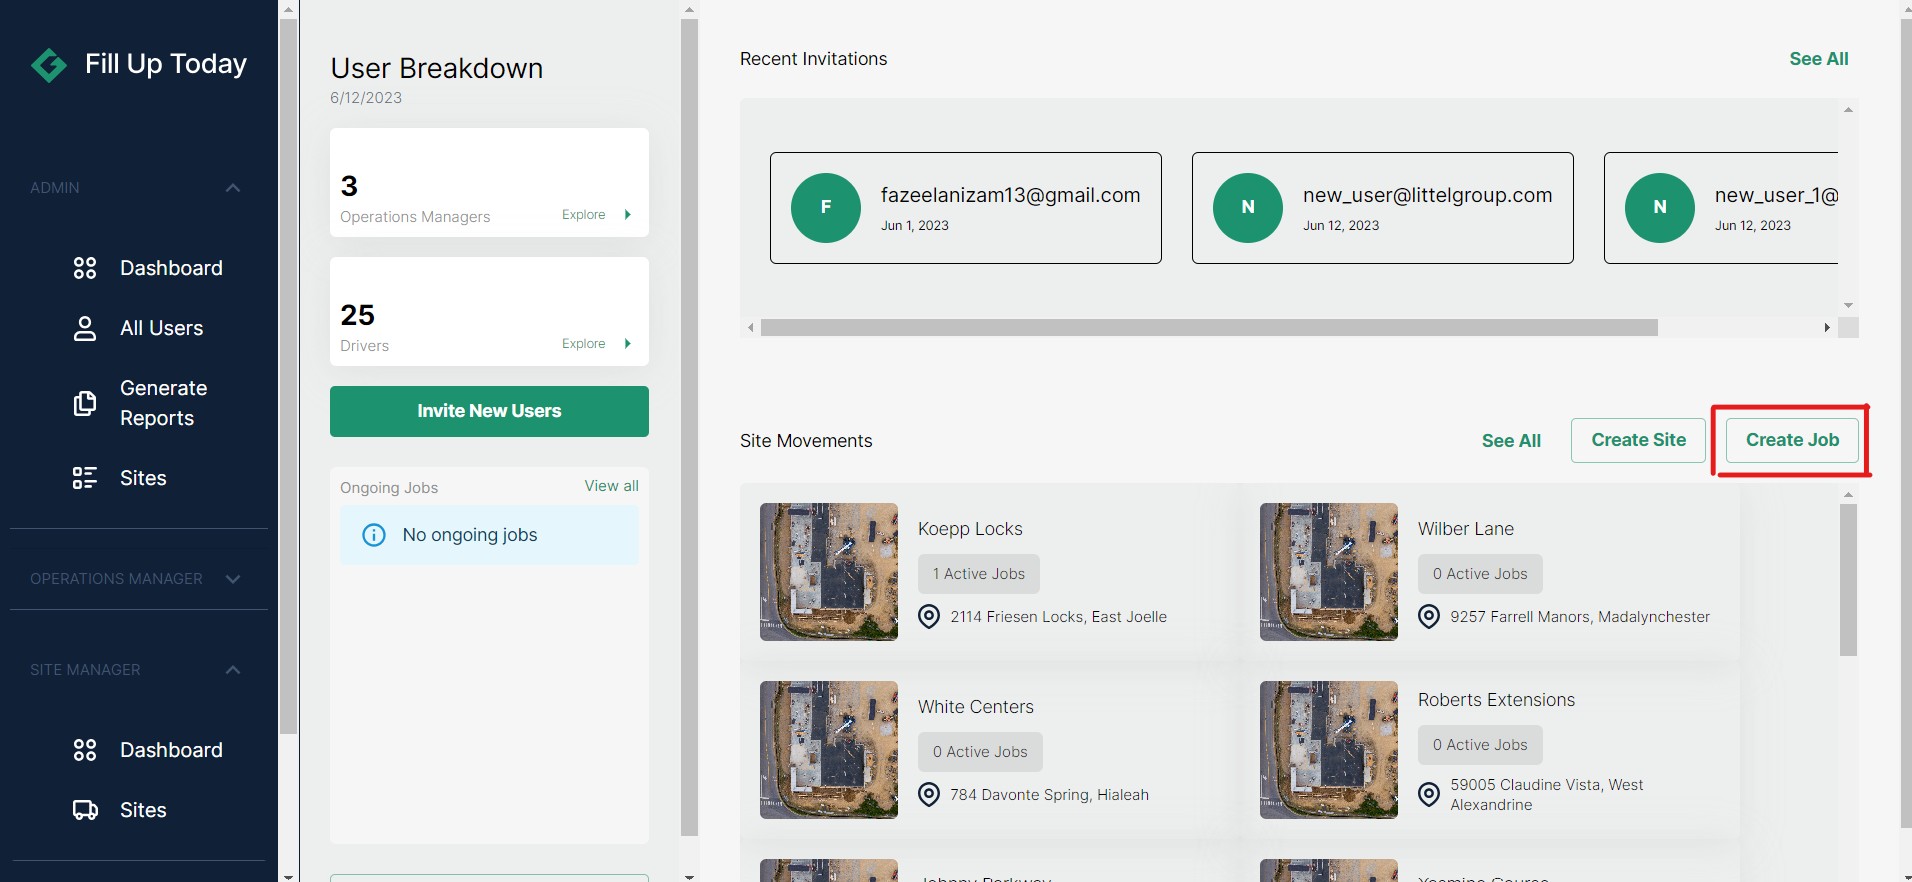Click the Recent Invitations horizontal scrollbar
This screenshot has height=882, width=1912.
click(1208, 328)
